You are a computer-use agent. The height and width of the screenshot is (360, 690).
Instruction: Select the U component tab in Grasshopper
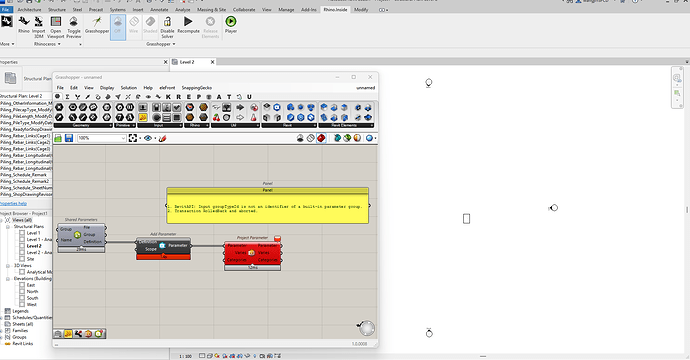249,97
